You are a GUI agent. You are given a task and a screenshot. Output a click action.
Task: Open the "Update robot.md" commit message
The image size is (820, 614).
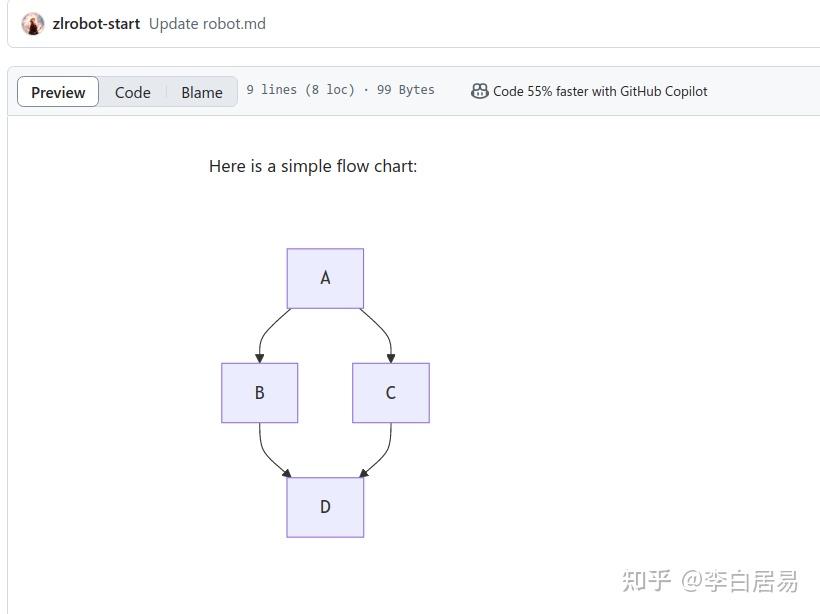click(x=207, y=23)
